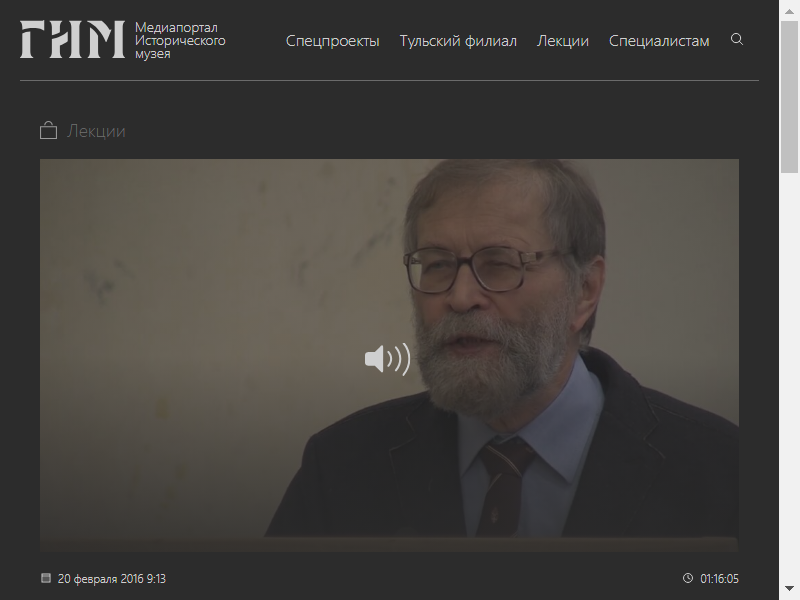Viewport: 800px width, 600px height.
Task: Open the Спецпроекты menu item
Action: (332, 41)
